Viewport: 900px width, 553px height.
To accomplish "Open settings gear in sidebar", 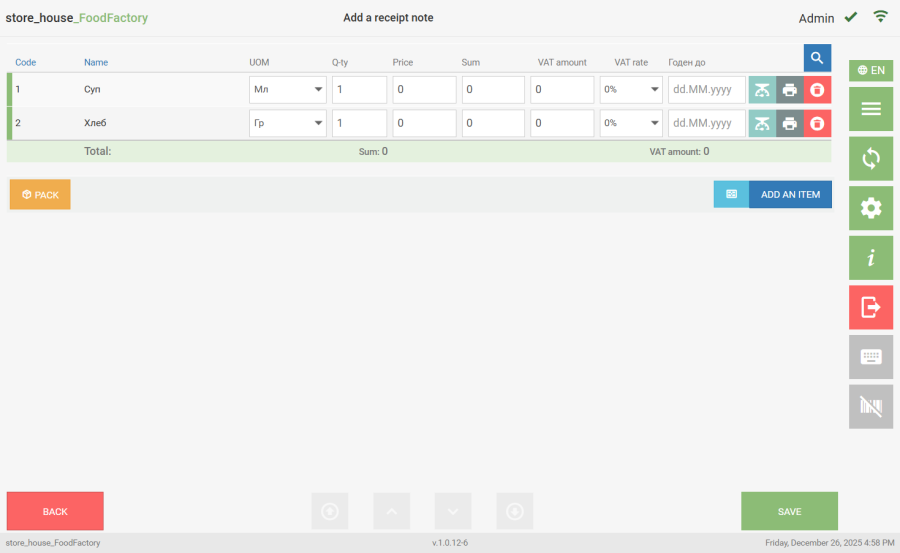I will 870,208.
